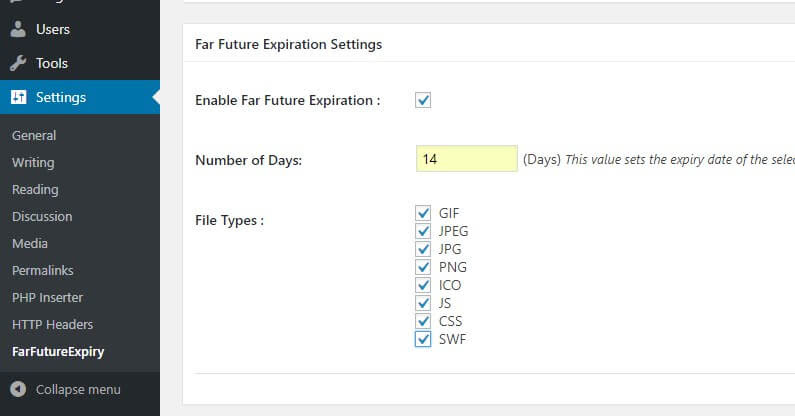
Task: Toggle the PNG file type checkbox
Action: click(x=423, y=267)
